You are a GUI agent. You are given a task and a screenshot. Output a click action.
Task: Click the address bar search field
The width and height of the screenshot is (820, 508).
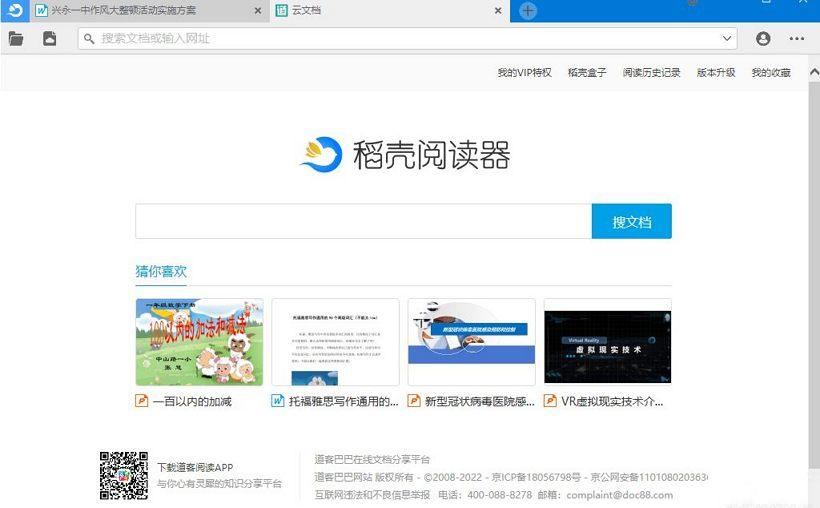(x=408, y=38)
